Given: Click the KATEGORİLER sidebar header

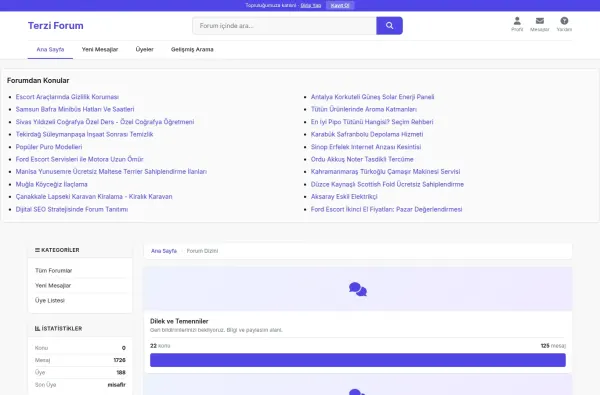Looking at the screenshot, I should (x=57, y=250).
